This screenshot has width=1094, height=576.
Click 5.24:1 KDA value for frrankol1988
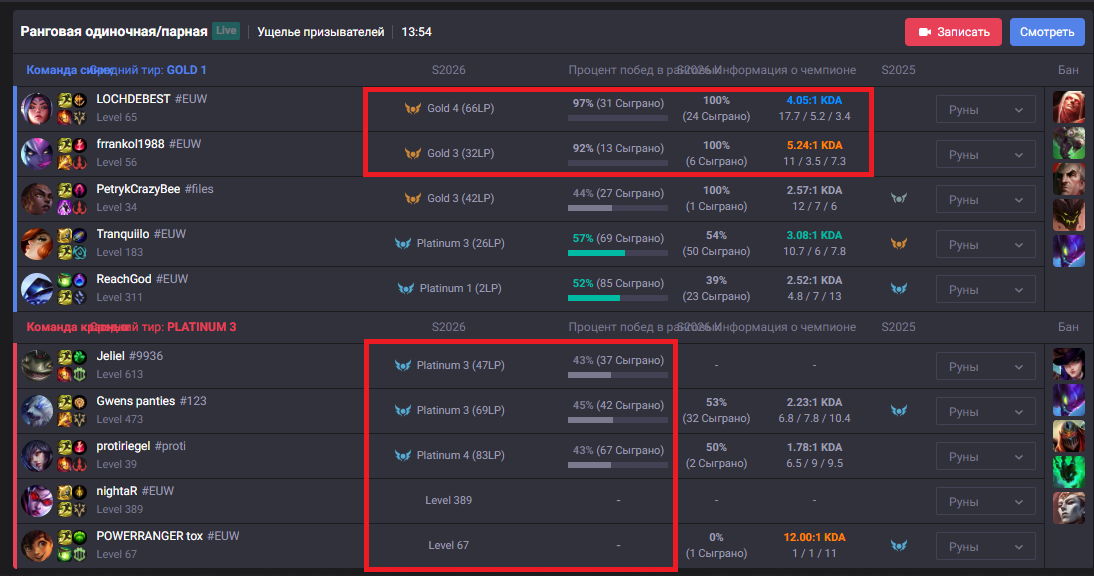click(x=814, y=146)
